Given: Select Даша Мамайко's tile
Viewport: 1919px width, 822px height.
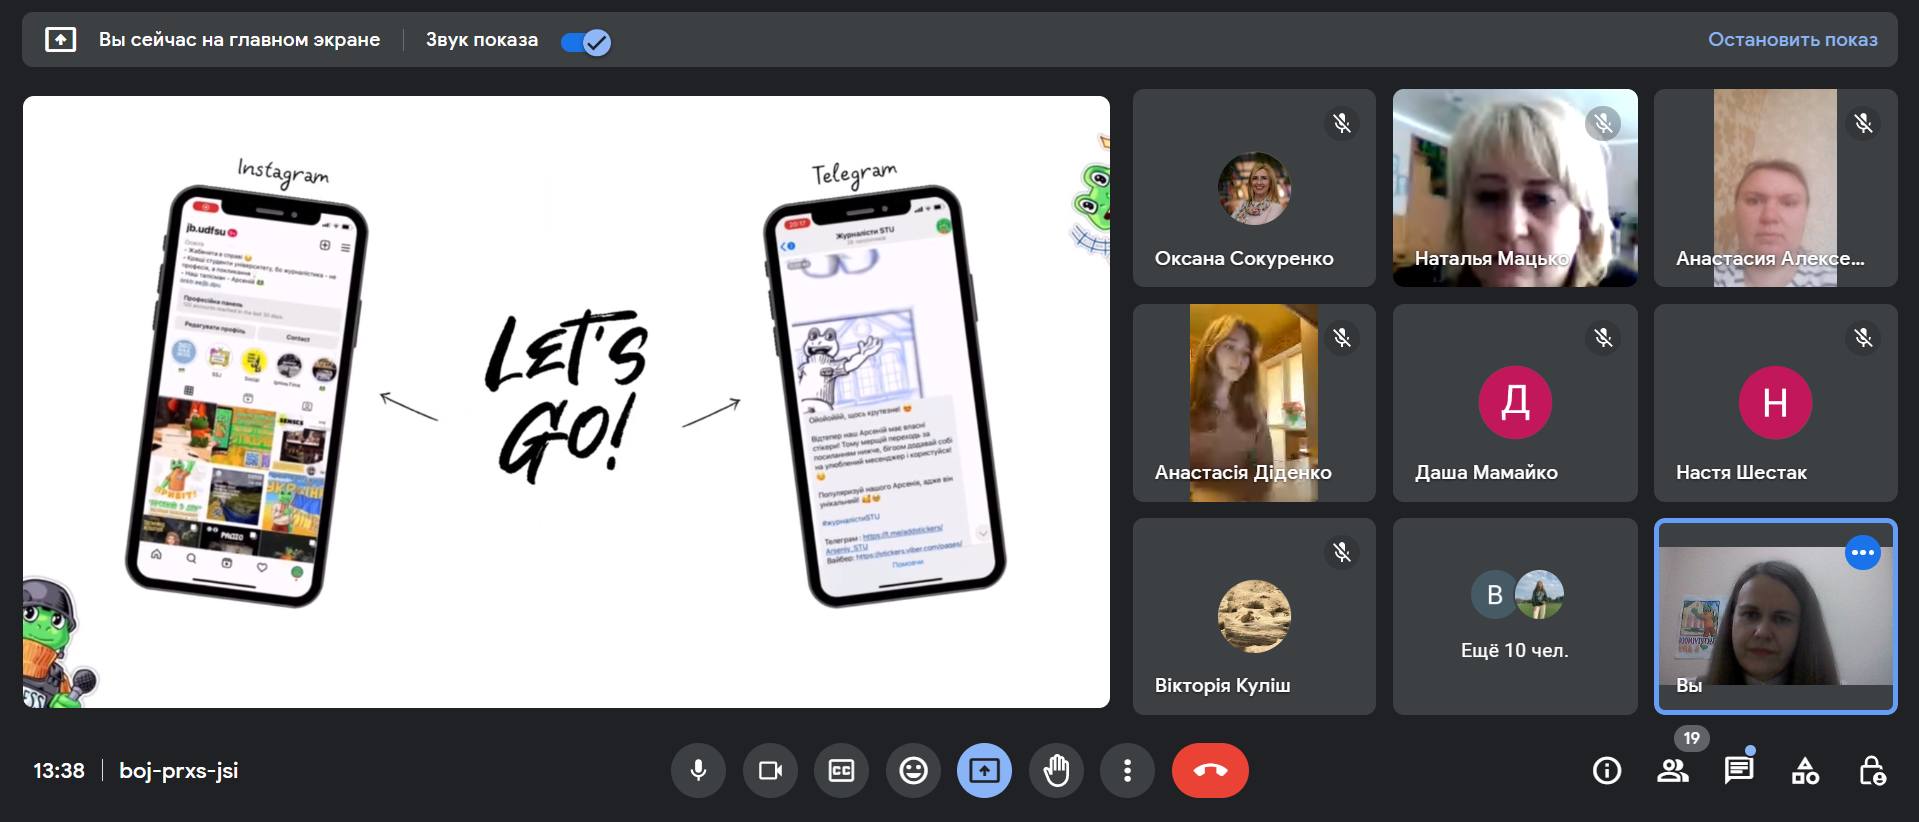Looking at the screenshot, I should tap(1515, 403).
